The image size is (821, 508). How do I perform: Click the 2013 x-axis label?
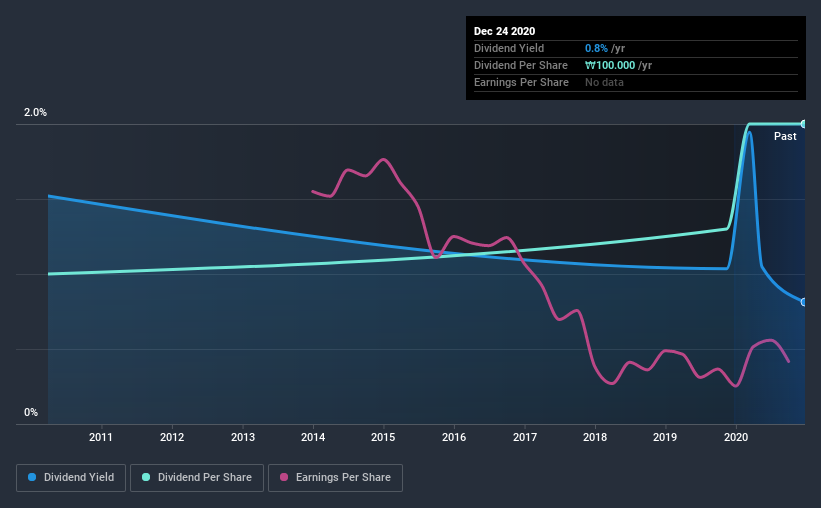(243, 437)
